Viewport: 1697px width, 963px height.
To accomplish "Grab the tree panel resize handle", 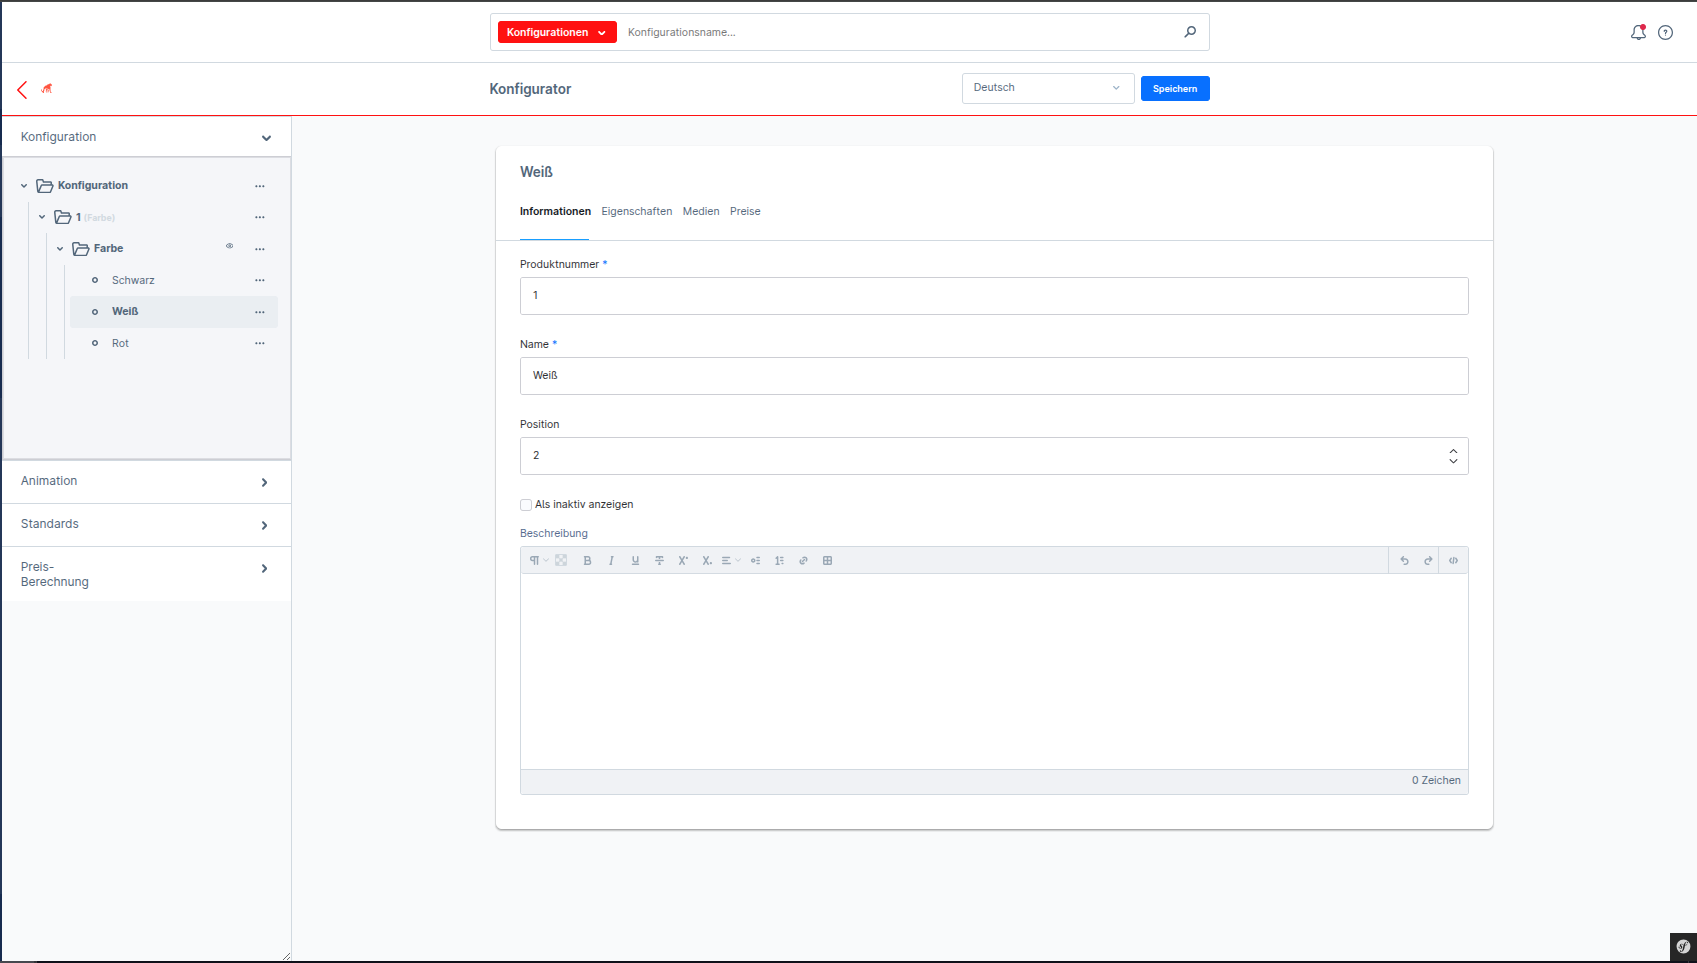I will point(286,956).
